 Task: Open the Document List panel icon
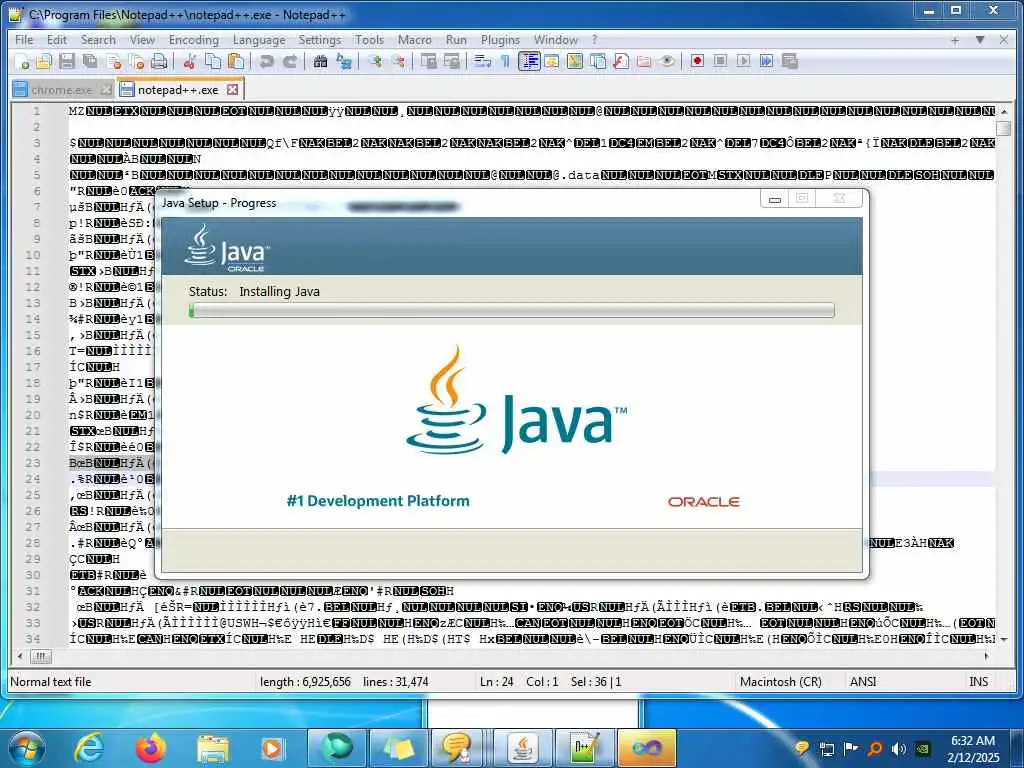[x=598, y=61]
